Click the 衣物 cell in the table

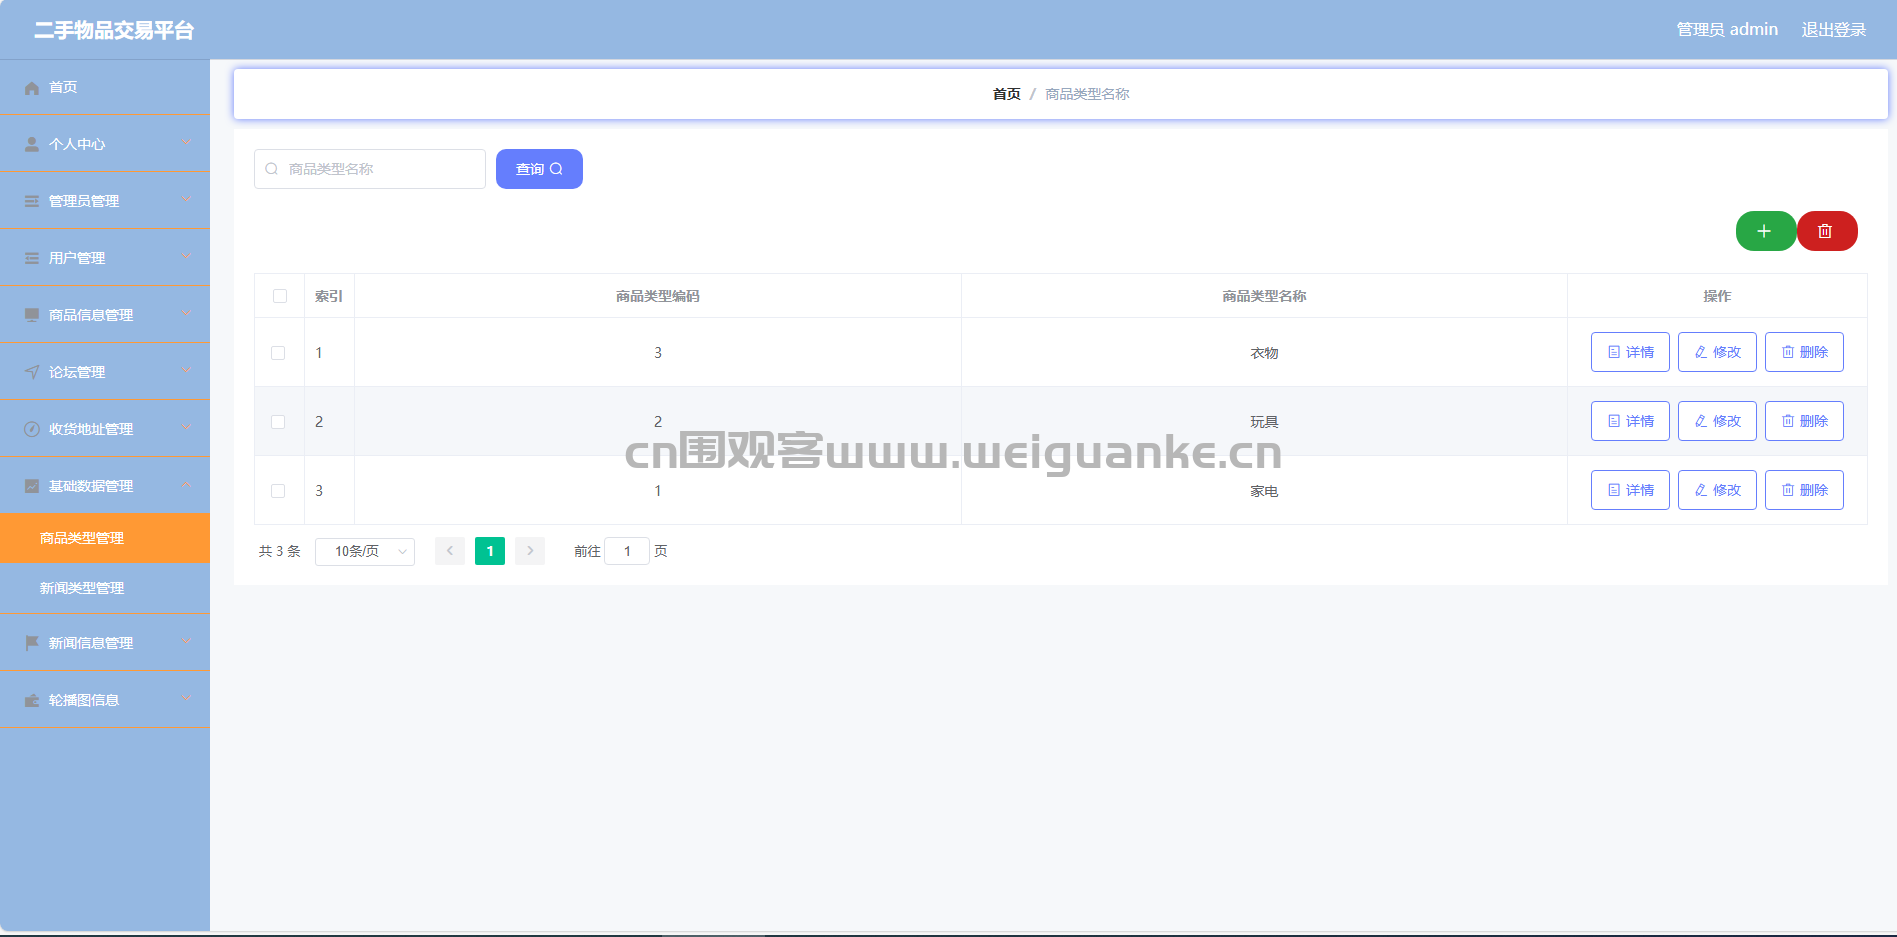tap(1264, 353)
